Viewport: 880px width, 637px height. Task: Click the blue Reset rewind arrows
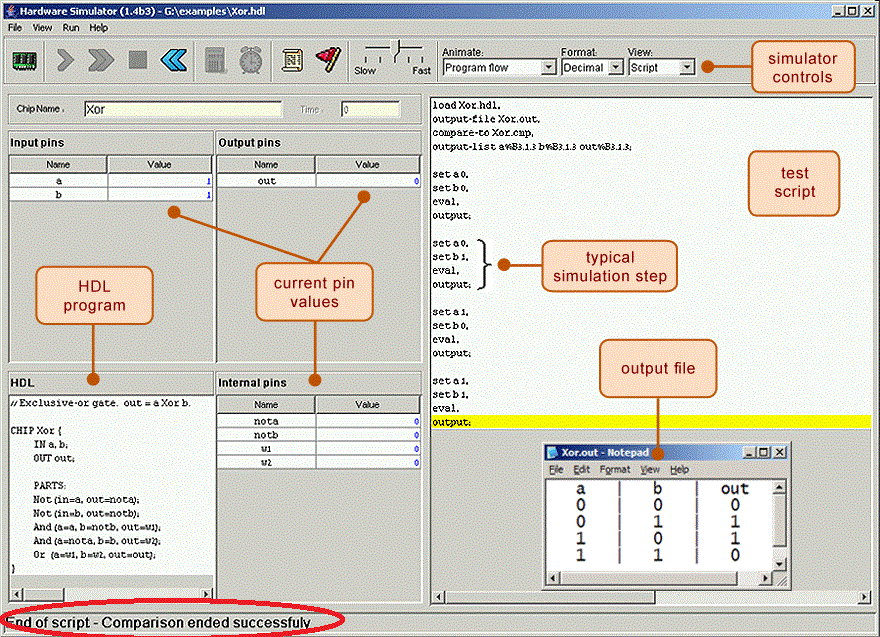pyautogui.click(x=173, y=60)
